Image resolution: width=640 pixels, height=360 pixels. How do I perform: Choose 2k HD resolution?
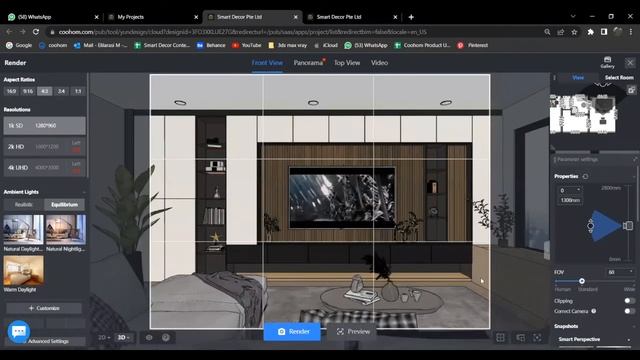[44, 147]
